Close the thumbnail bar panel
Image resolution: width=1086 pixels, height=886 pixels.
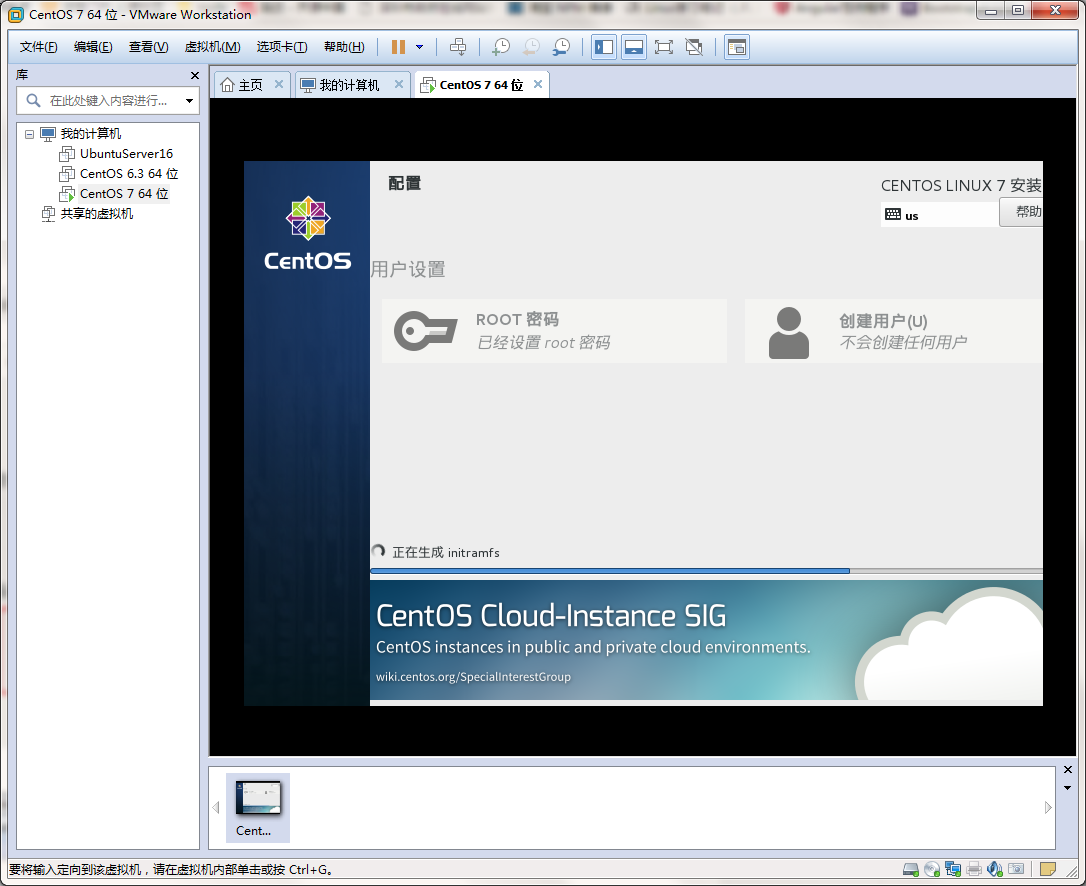1067,770
